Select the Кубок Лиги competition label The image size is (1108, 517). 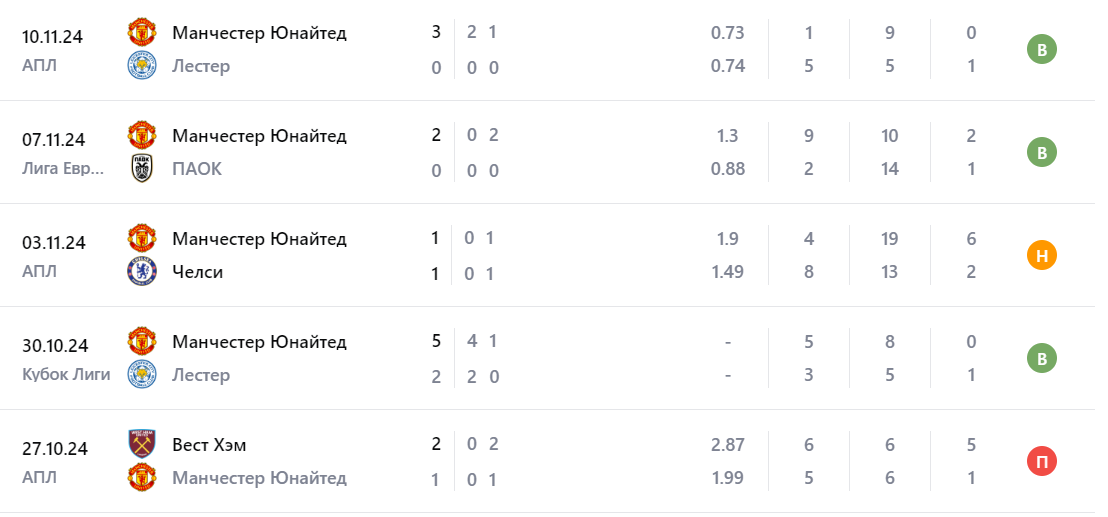click(66, 375)
